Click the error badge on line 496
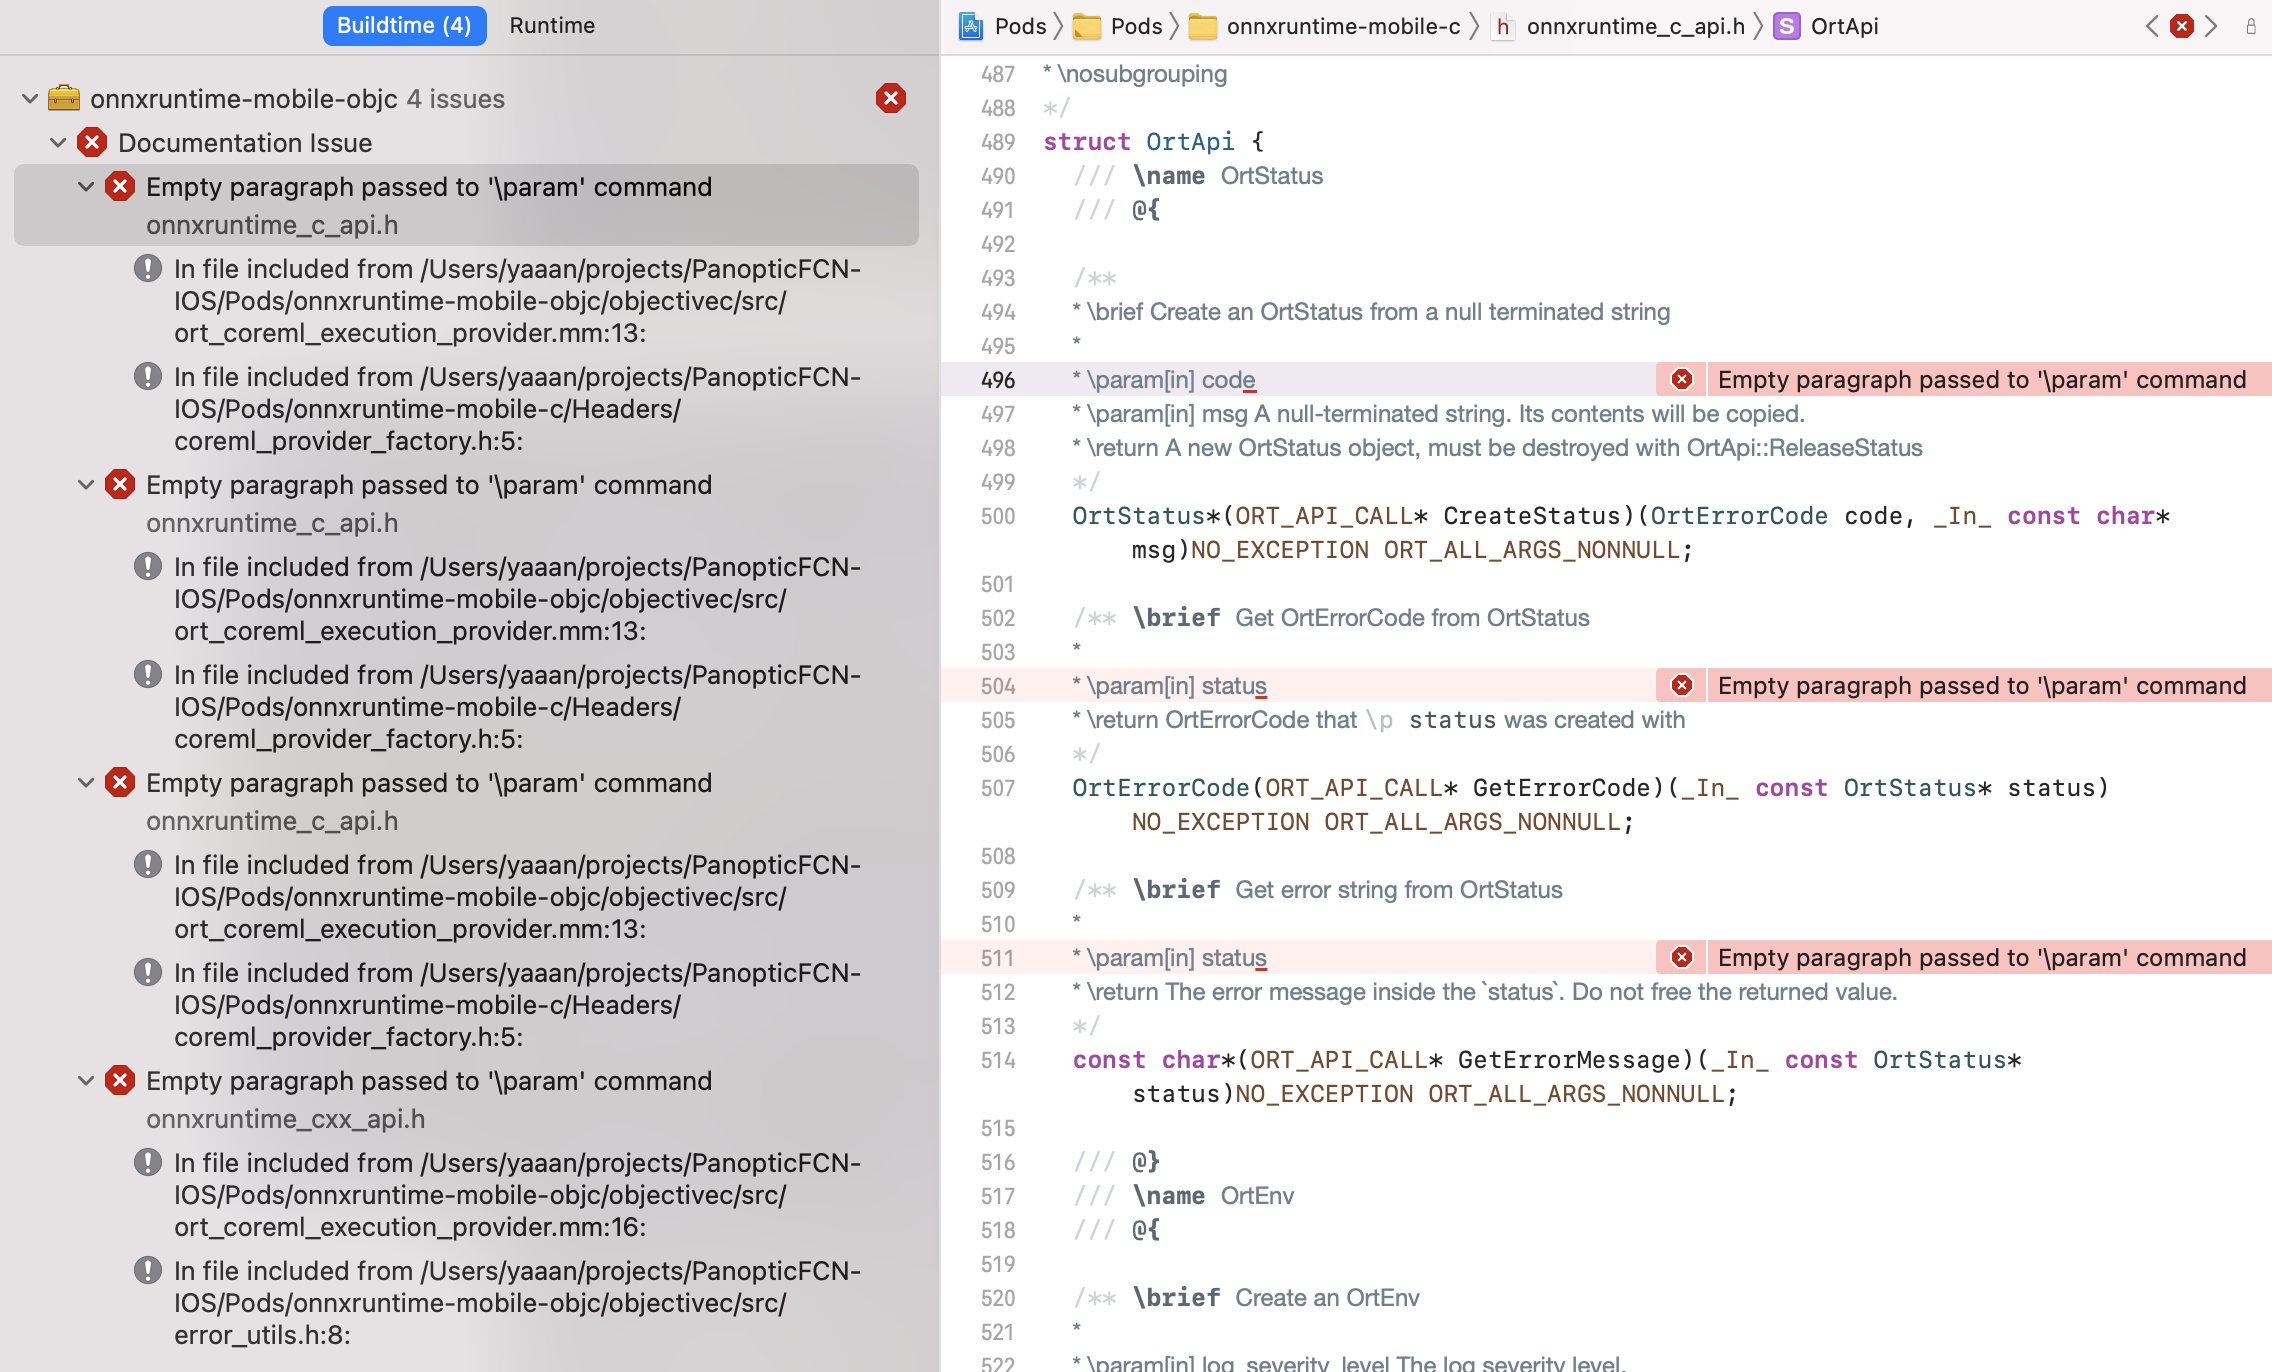The width and height of the screenshot is (2272, 1372). tap(1681, 379)
